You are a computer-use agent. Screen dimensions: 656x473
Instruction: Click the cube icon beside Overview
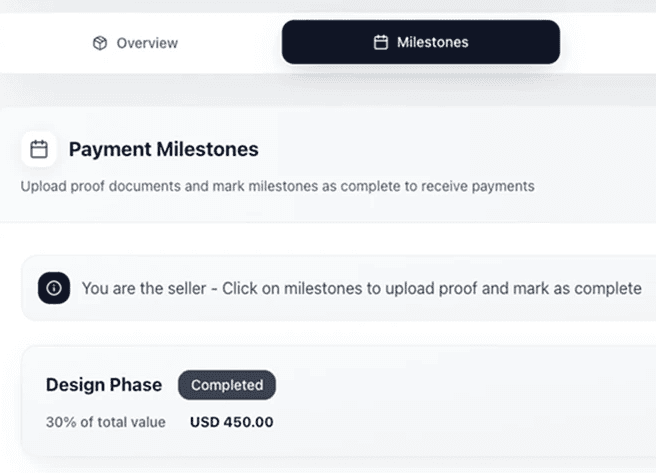coord(100,43)
